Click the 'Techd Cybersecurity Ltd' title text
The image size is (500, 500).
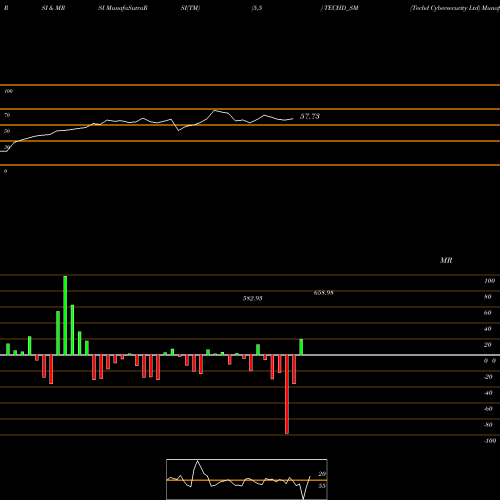[x=445, y=8]
